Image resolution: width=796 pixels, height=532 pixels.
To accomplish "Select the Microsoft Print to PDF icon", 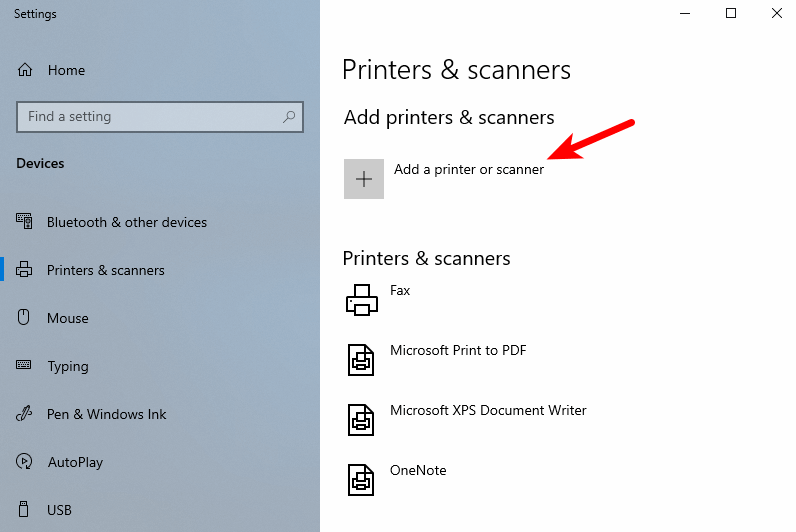I will (361, 360).
